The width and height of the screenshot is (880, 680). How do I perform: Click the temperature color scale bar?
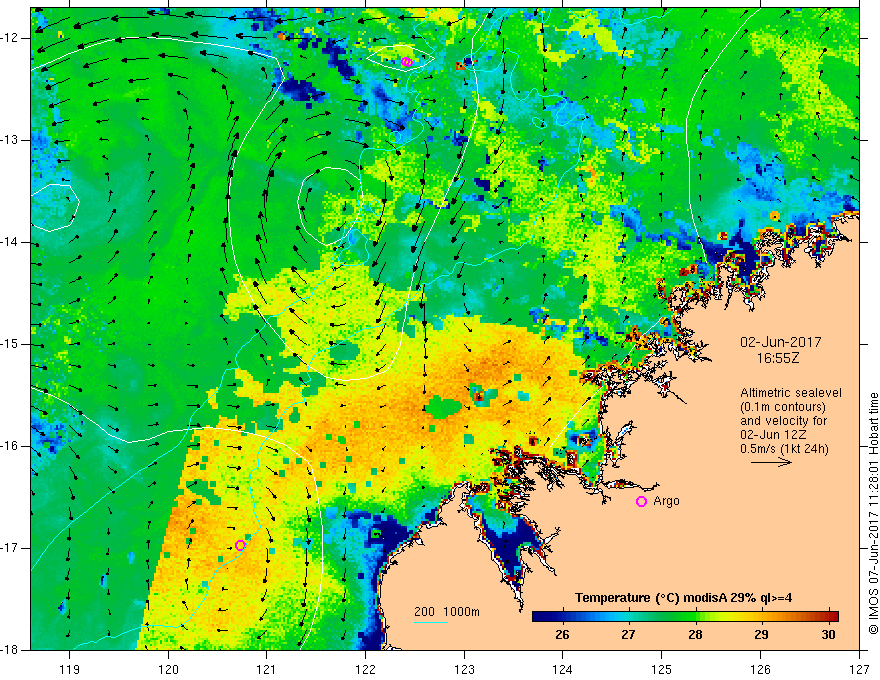[x=685, y=617]
